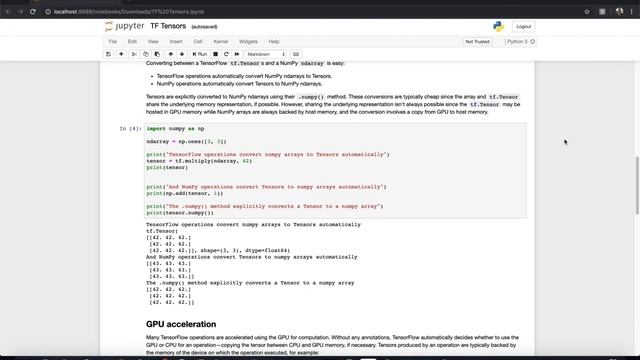Click the (autosaved) status text
Image resolution: width=640 pixels, height=360 pixels.
pos(204,27)
